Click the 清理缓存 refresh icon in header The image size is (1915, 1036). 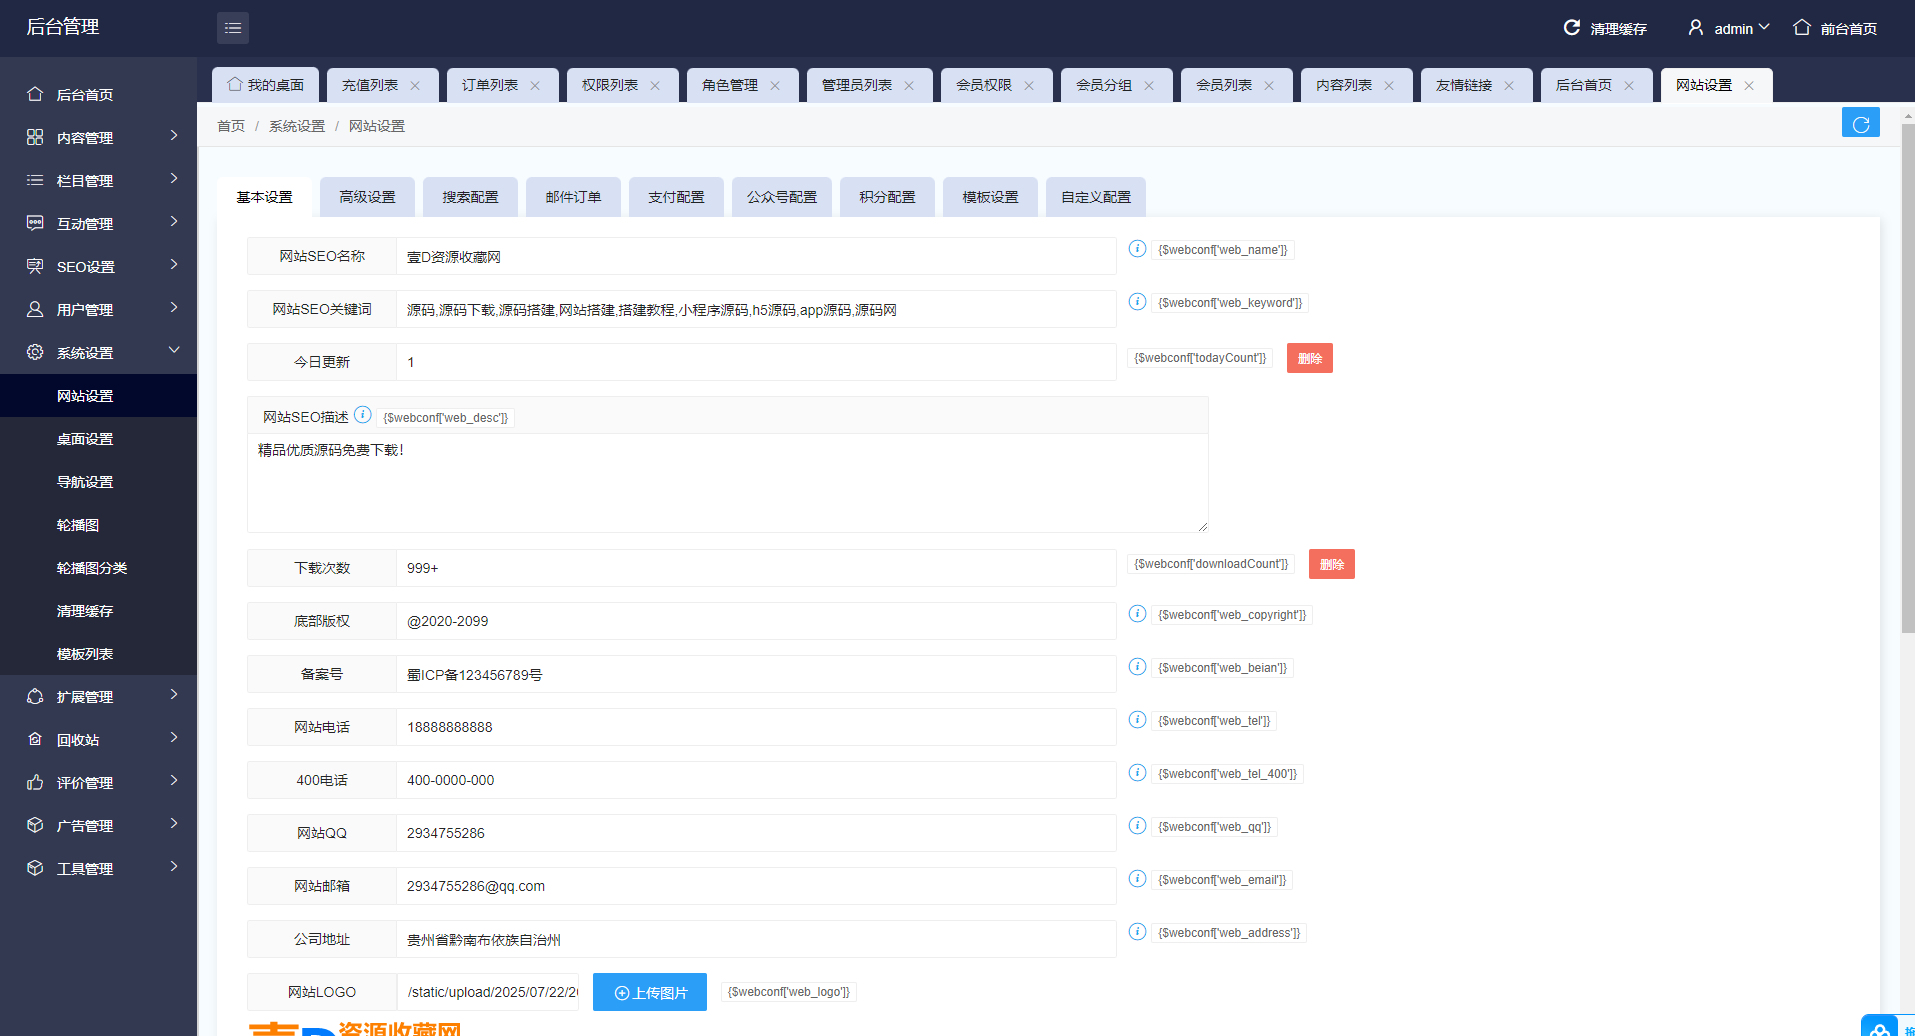click(x=1572, y=28)
